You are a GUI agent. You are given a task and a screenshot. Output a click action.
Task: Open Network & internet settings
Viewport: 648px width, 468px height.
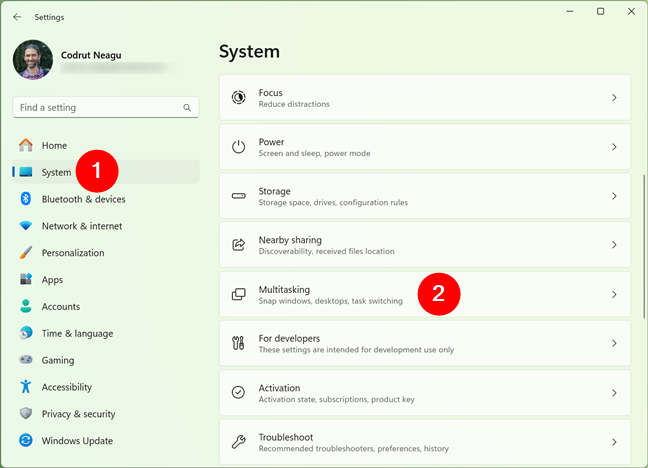pyautogui.click(x=106, y=226)
